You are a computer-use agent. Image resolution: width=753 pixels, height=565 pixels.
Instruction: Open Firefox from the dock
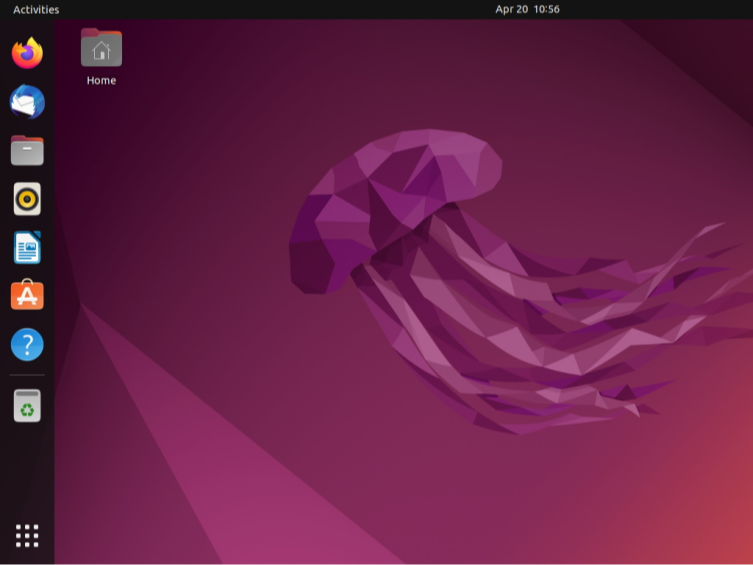pos(27,53)
